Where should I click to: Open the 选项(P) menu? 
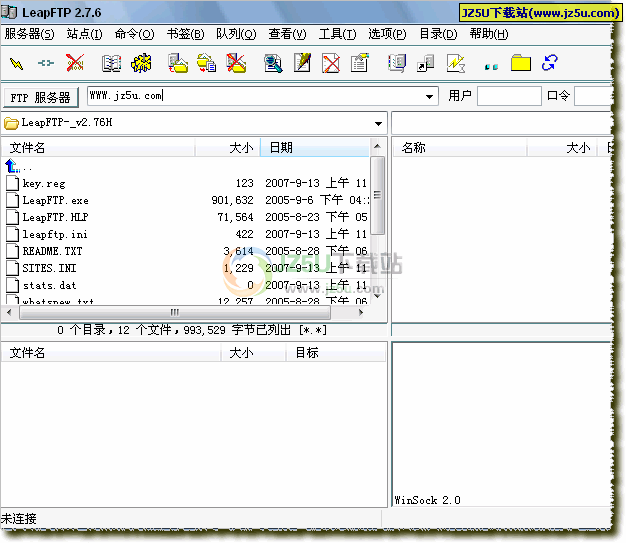tap(387, 34)
